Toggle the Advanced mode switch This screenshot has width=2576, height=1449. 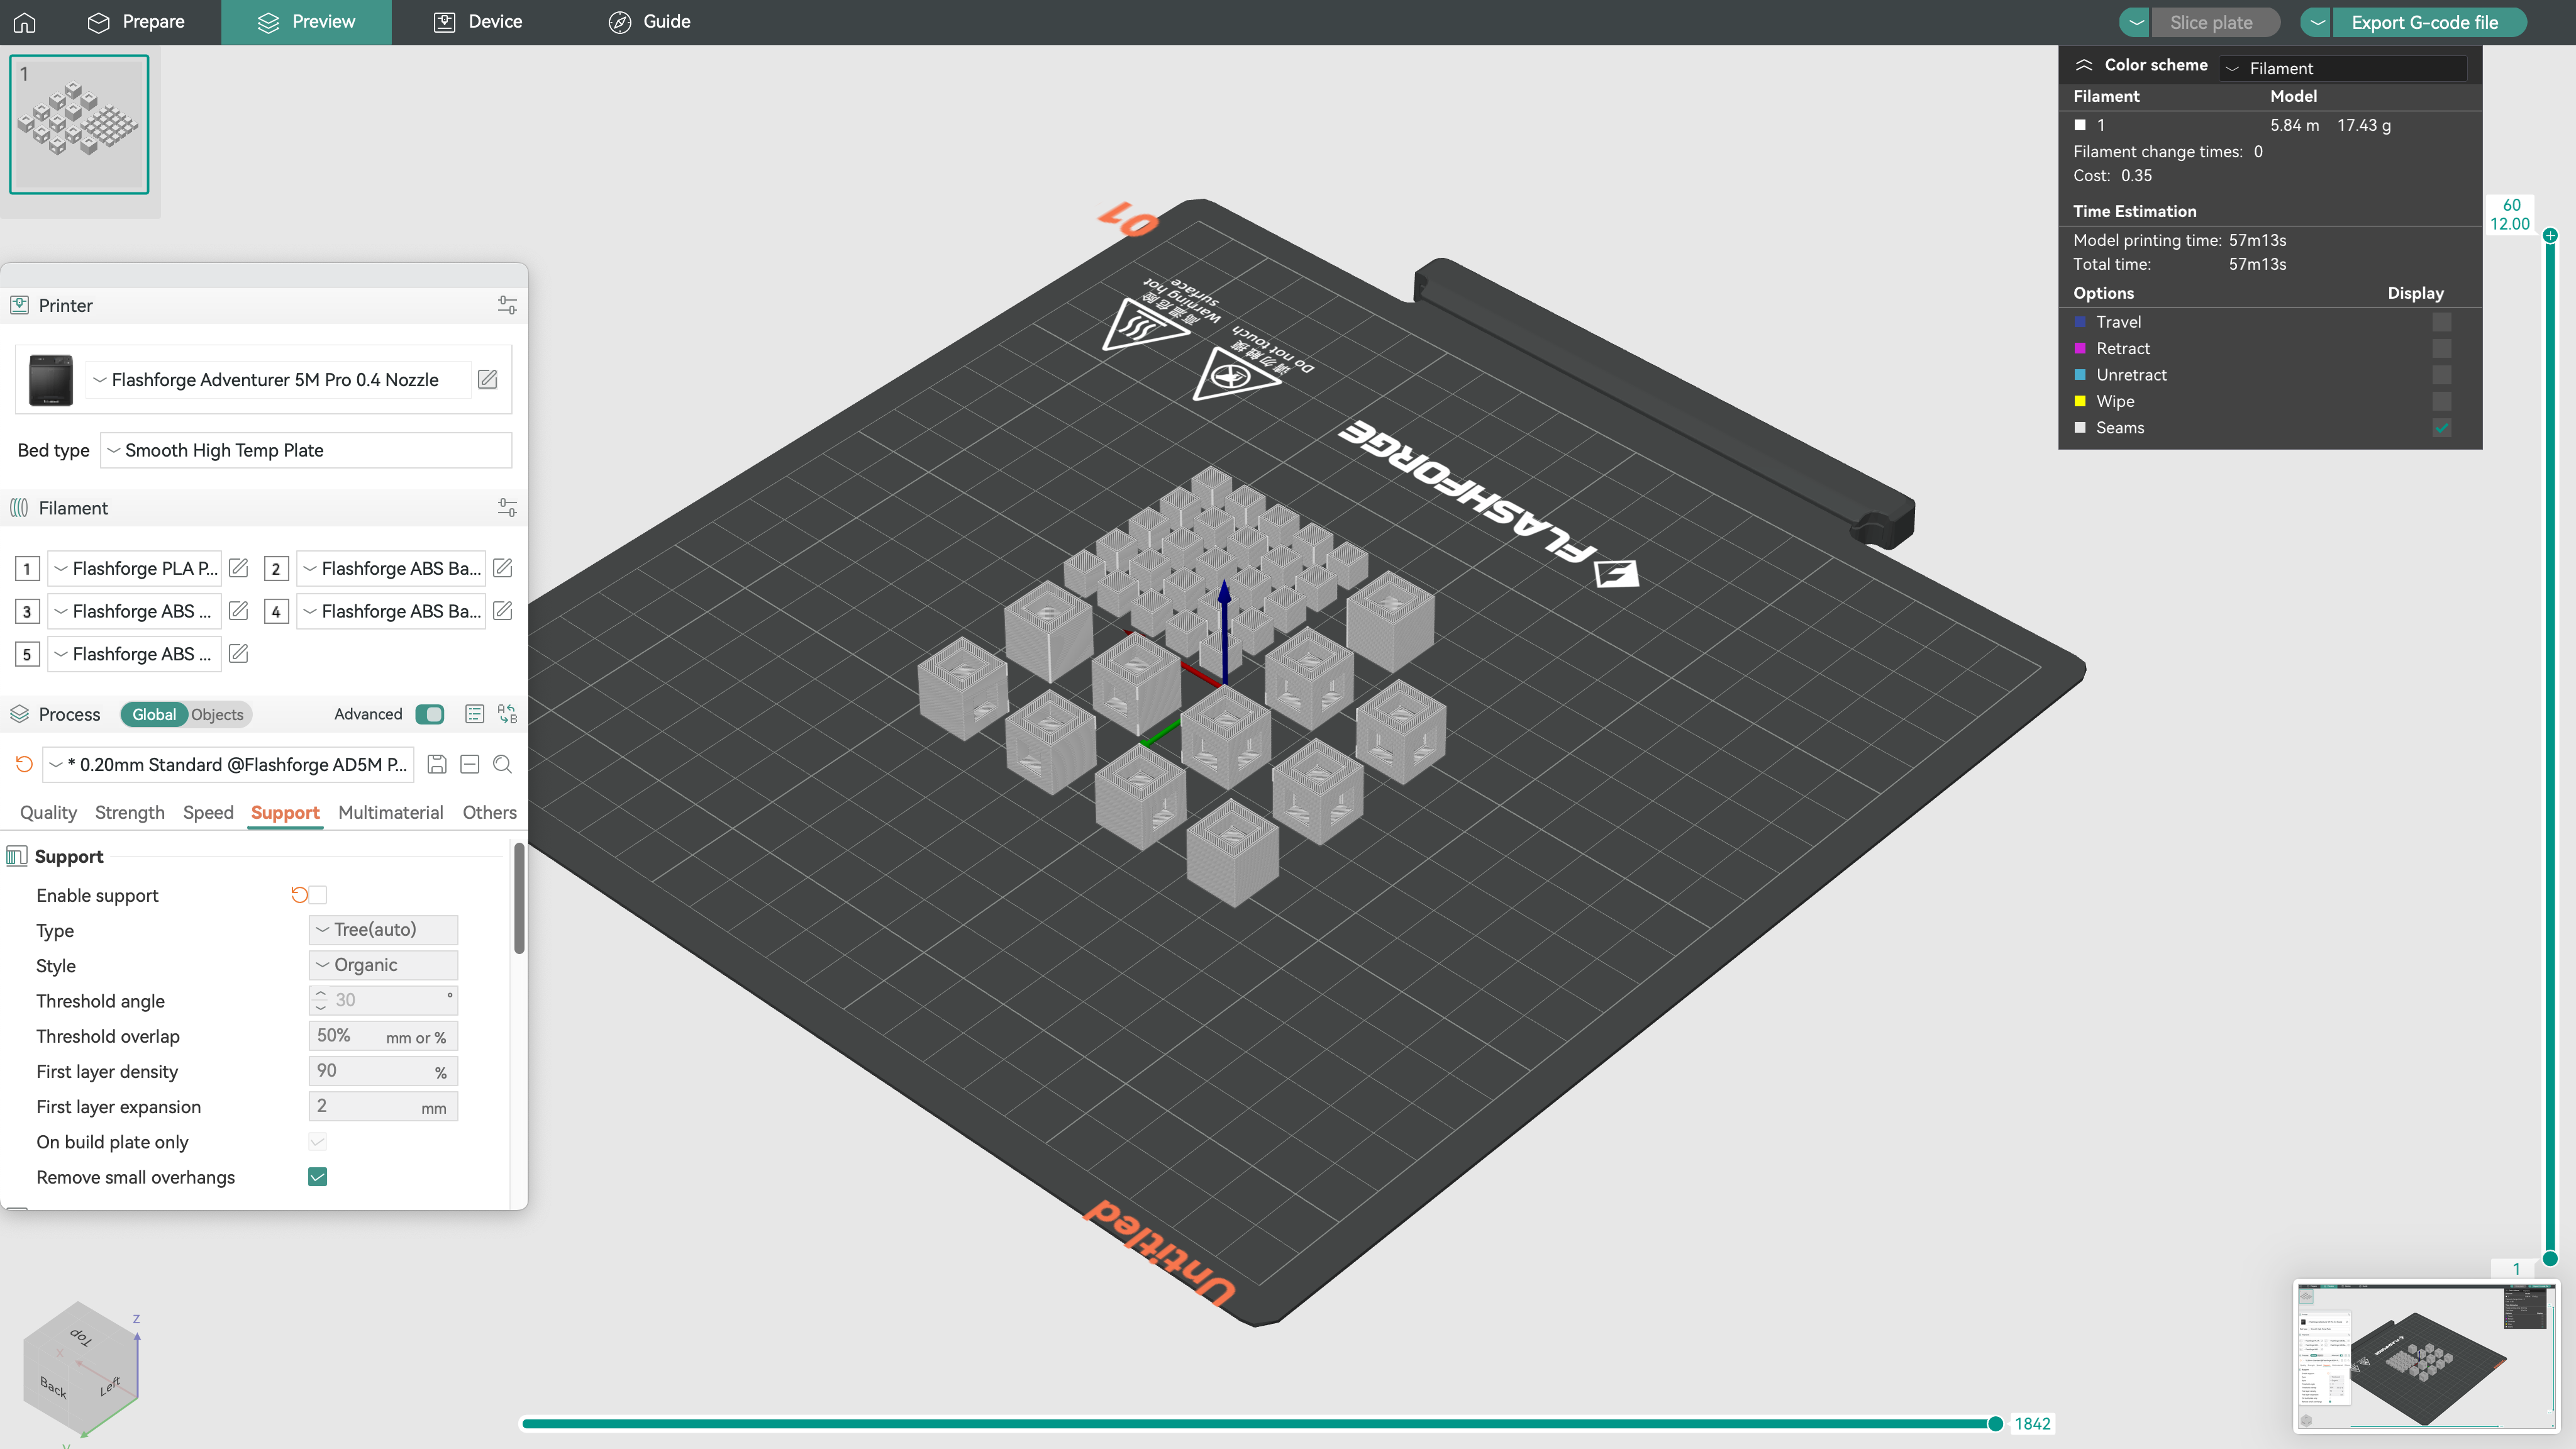coord(430,714)
